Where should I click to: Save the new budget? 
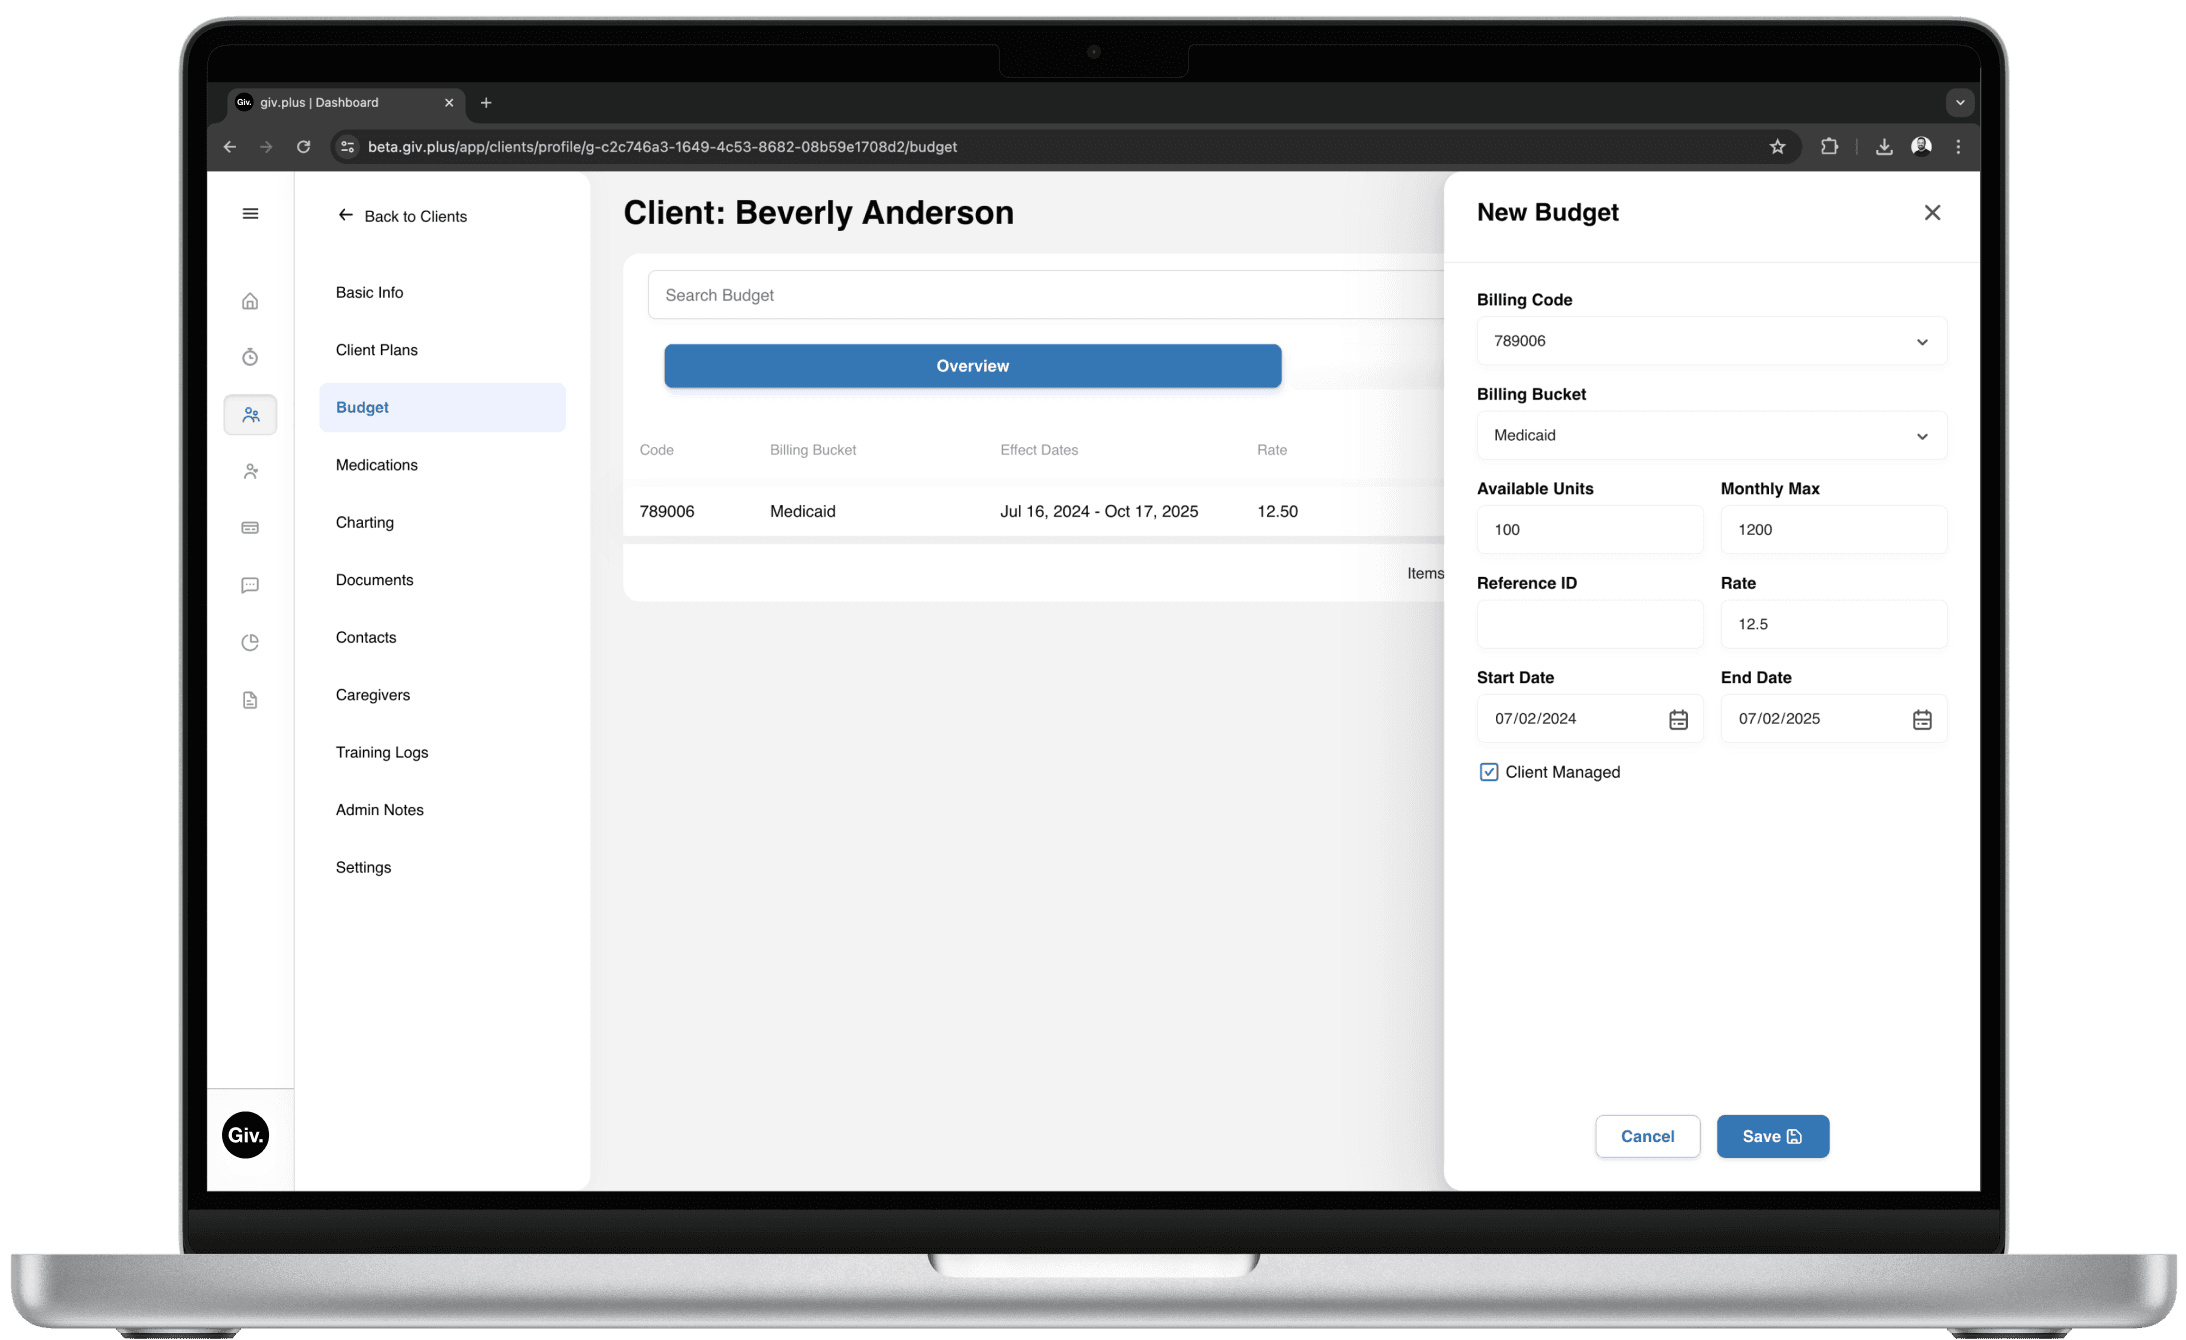point(1772,1136)
